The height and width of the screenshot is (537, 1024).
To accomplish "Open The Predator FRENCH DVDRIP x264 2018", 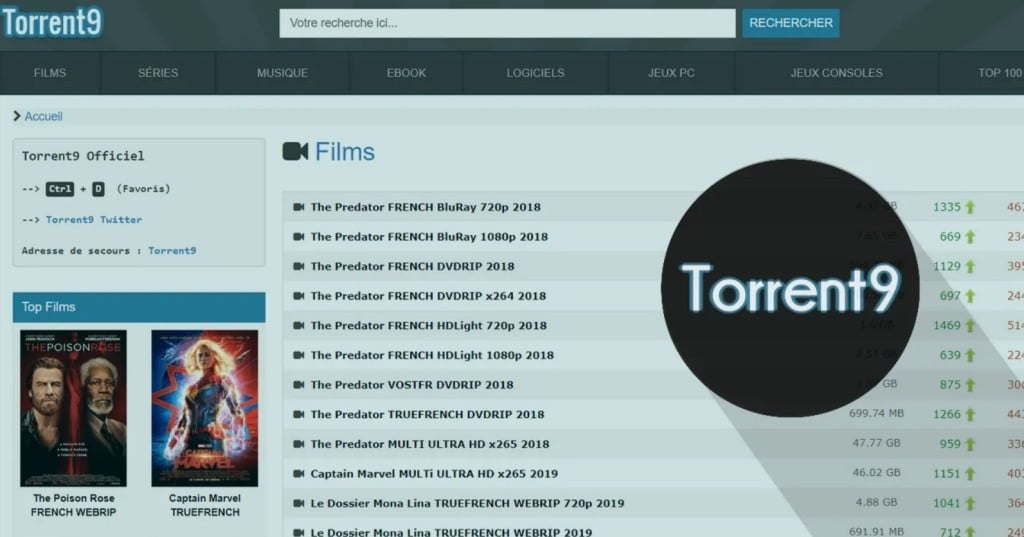I will point(428,296).
